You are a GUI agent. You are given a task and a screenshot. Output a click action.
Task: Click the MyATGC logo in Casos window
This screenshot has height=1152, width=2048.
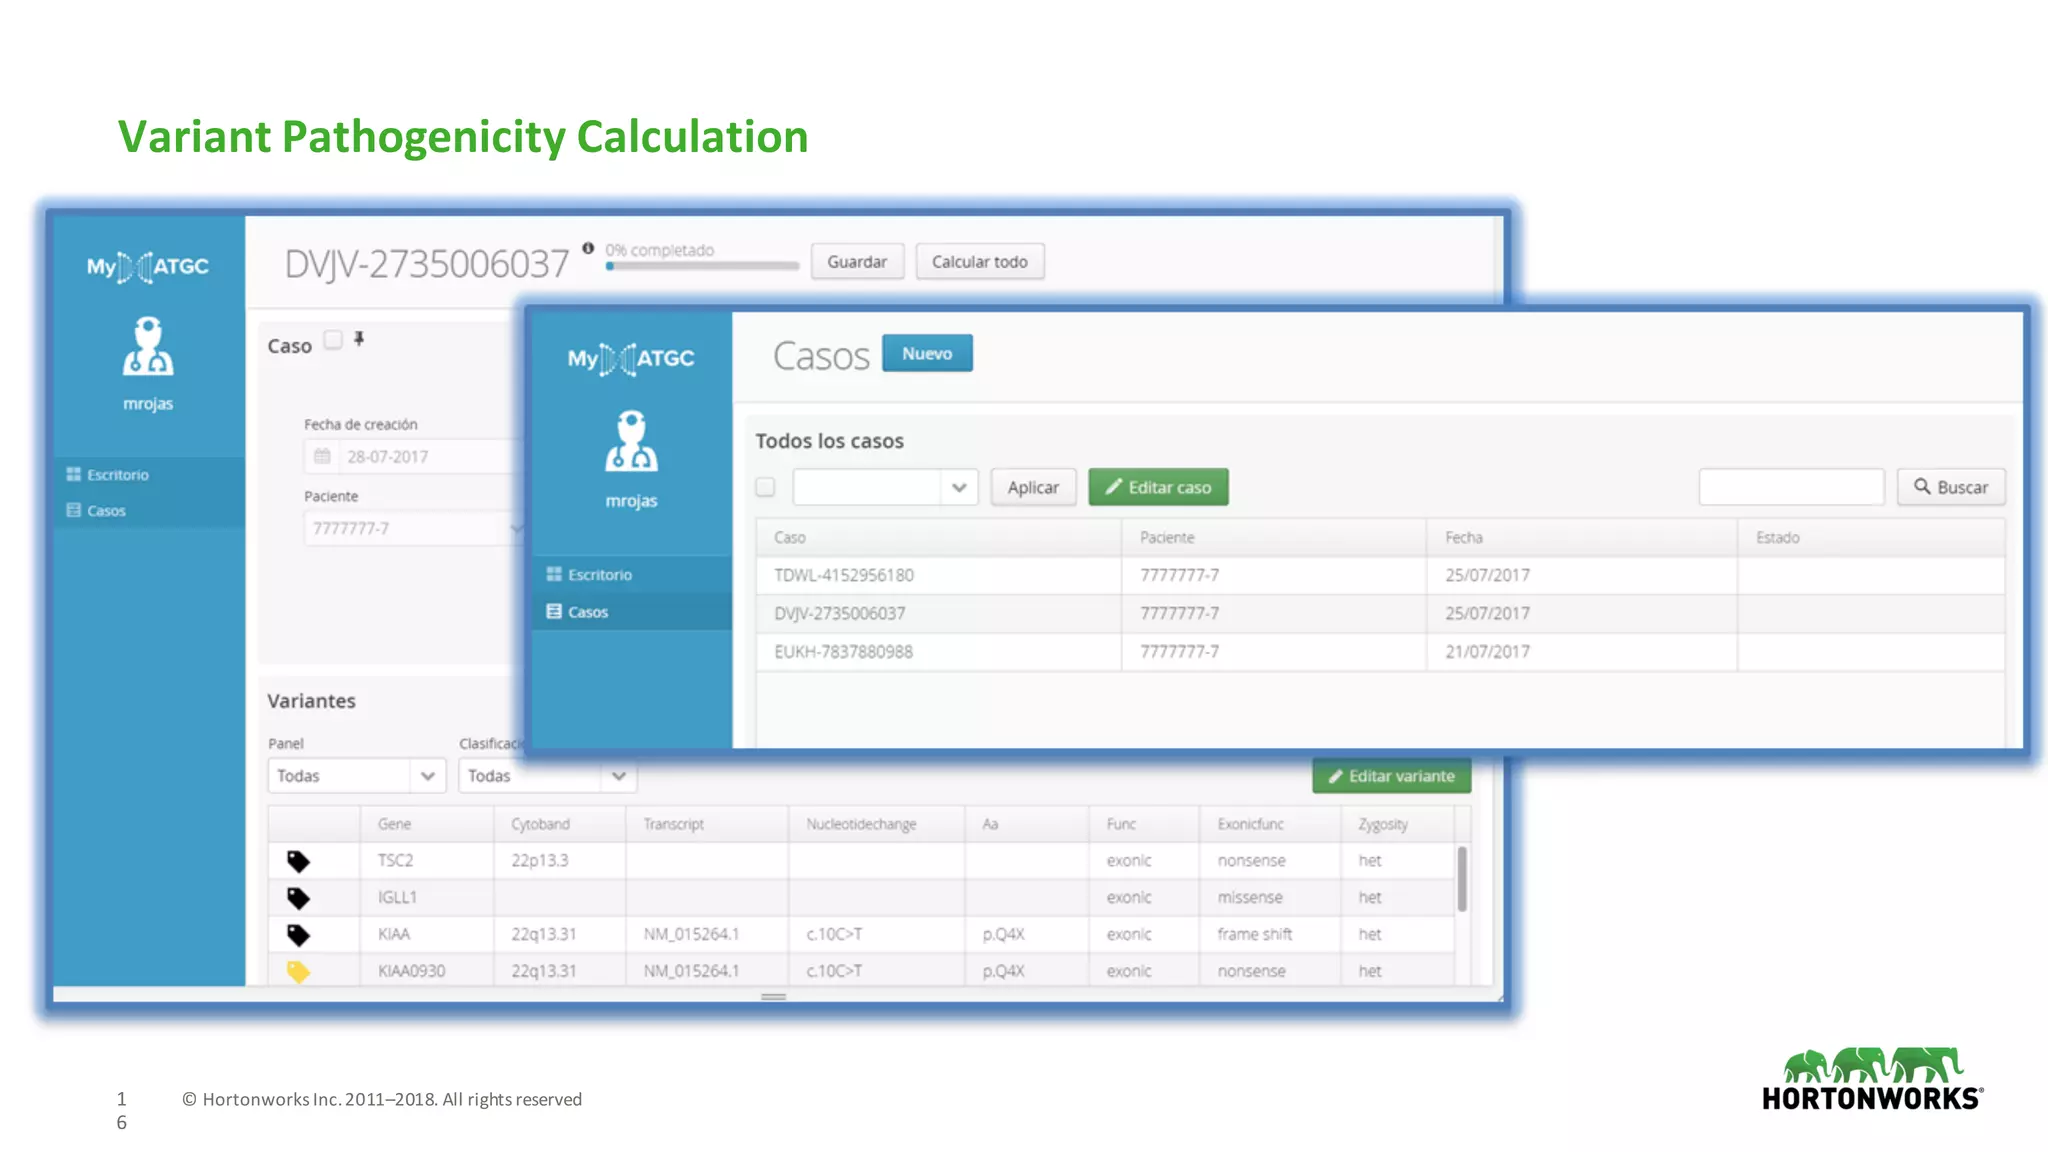pos(631,358)
